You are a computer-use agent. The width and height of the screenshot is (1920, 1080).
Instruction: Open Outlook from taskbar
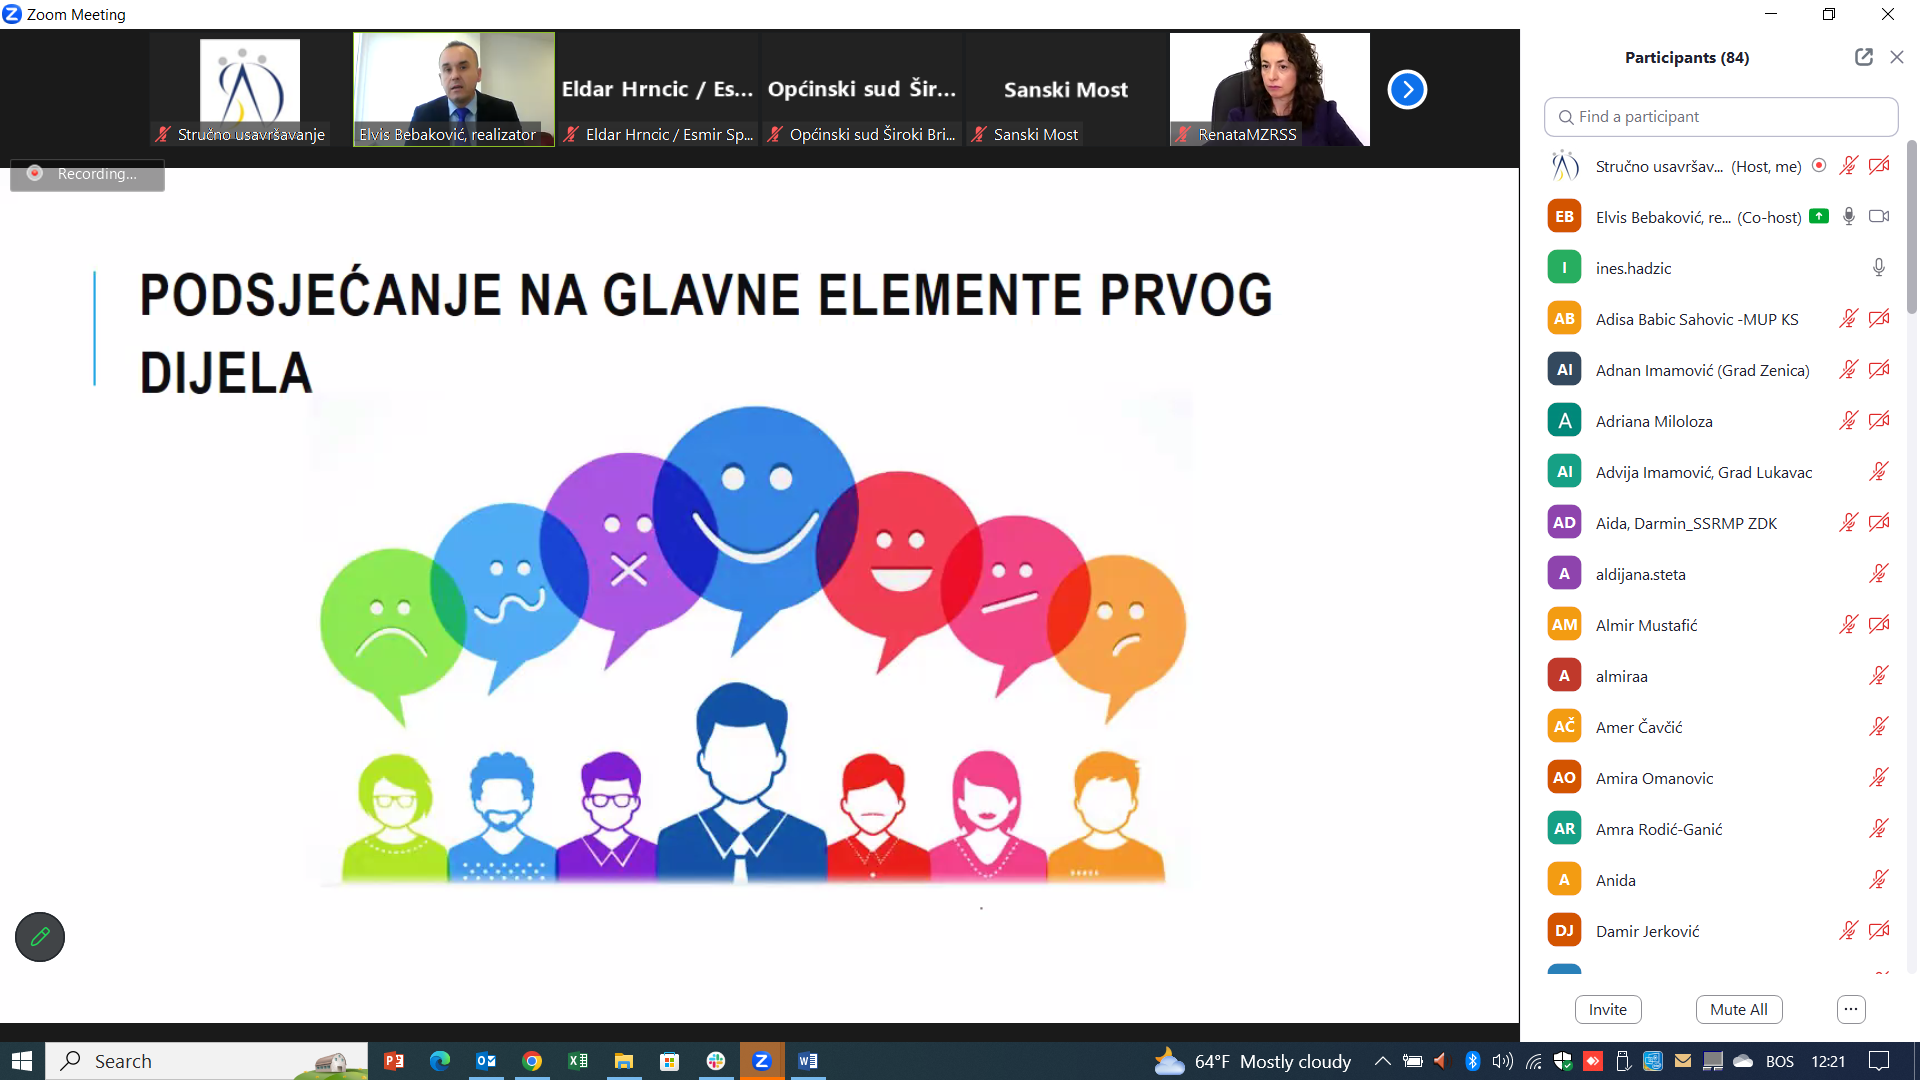486,1061
